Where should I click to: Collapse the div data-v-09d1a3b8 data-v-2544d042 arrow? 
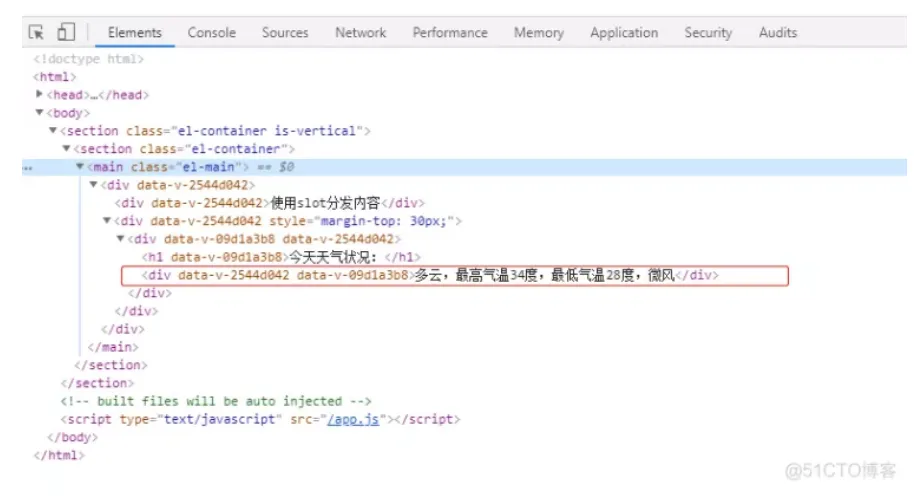[x=120, y=239]
